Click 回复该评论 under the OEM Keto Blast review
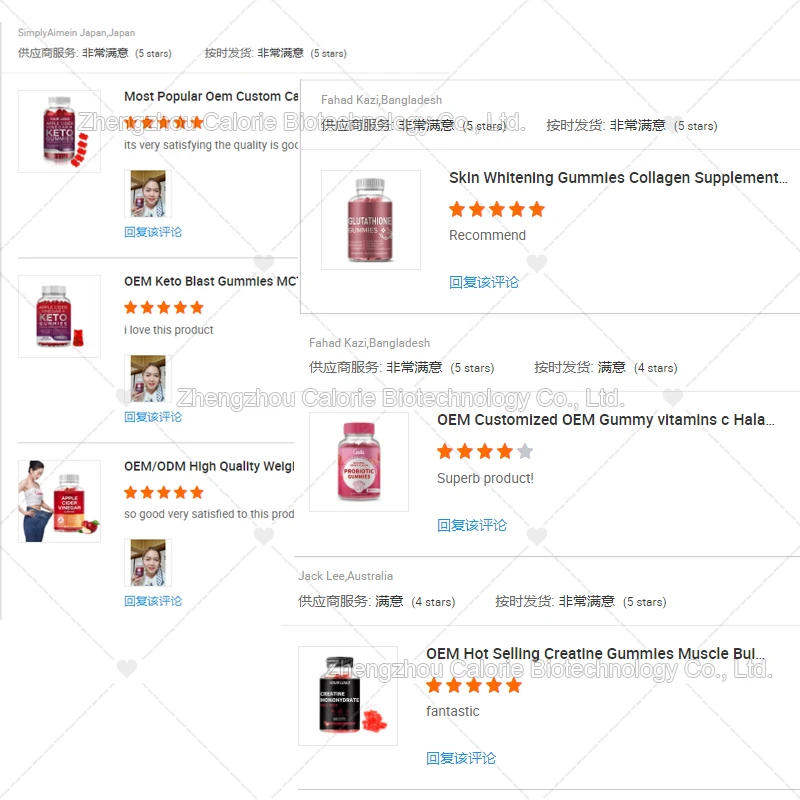The image size is (800, 800). pyautogui.click(x=153, y=417)
